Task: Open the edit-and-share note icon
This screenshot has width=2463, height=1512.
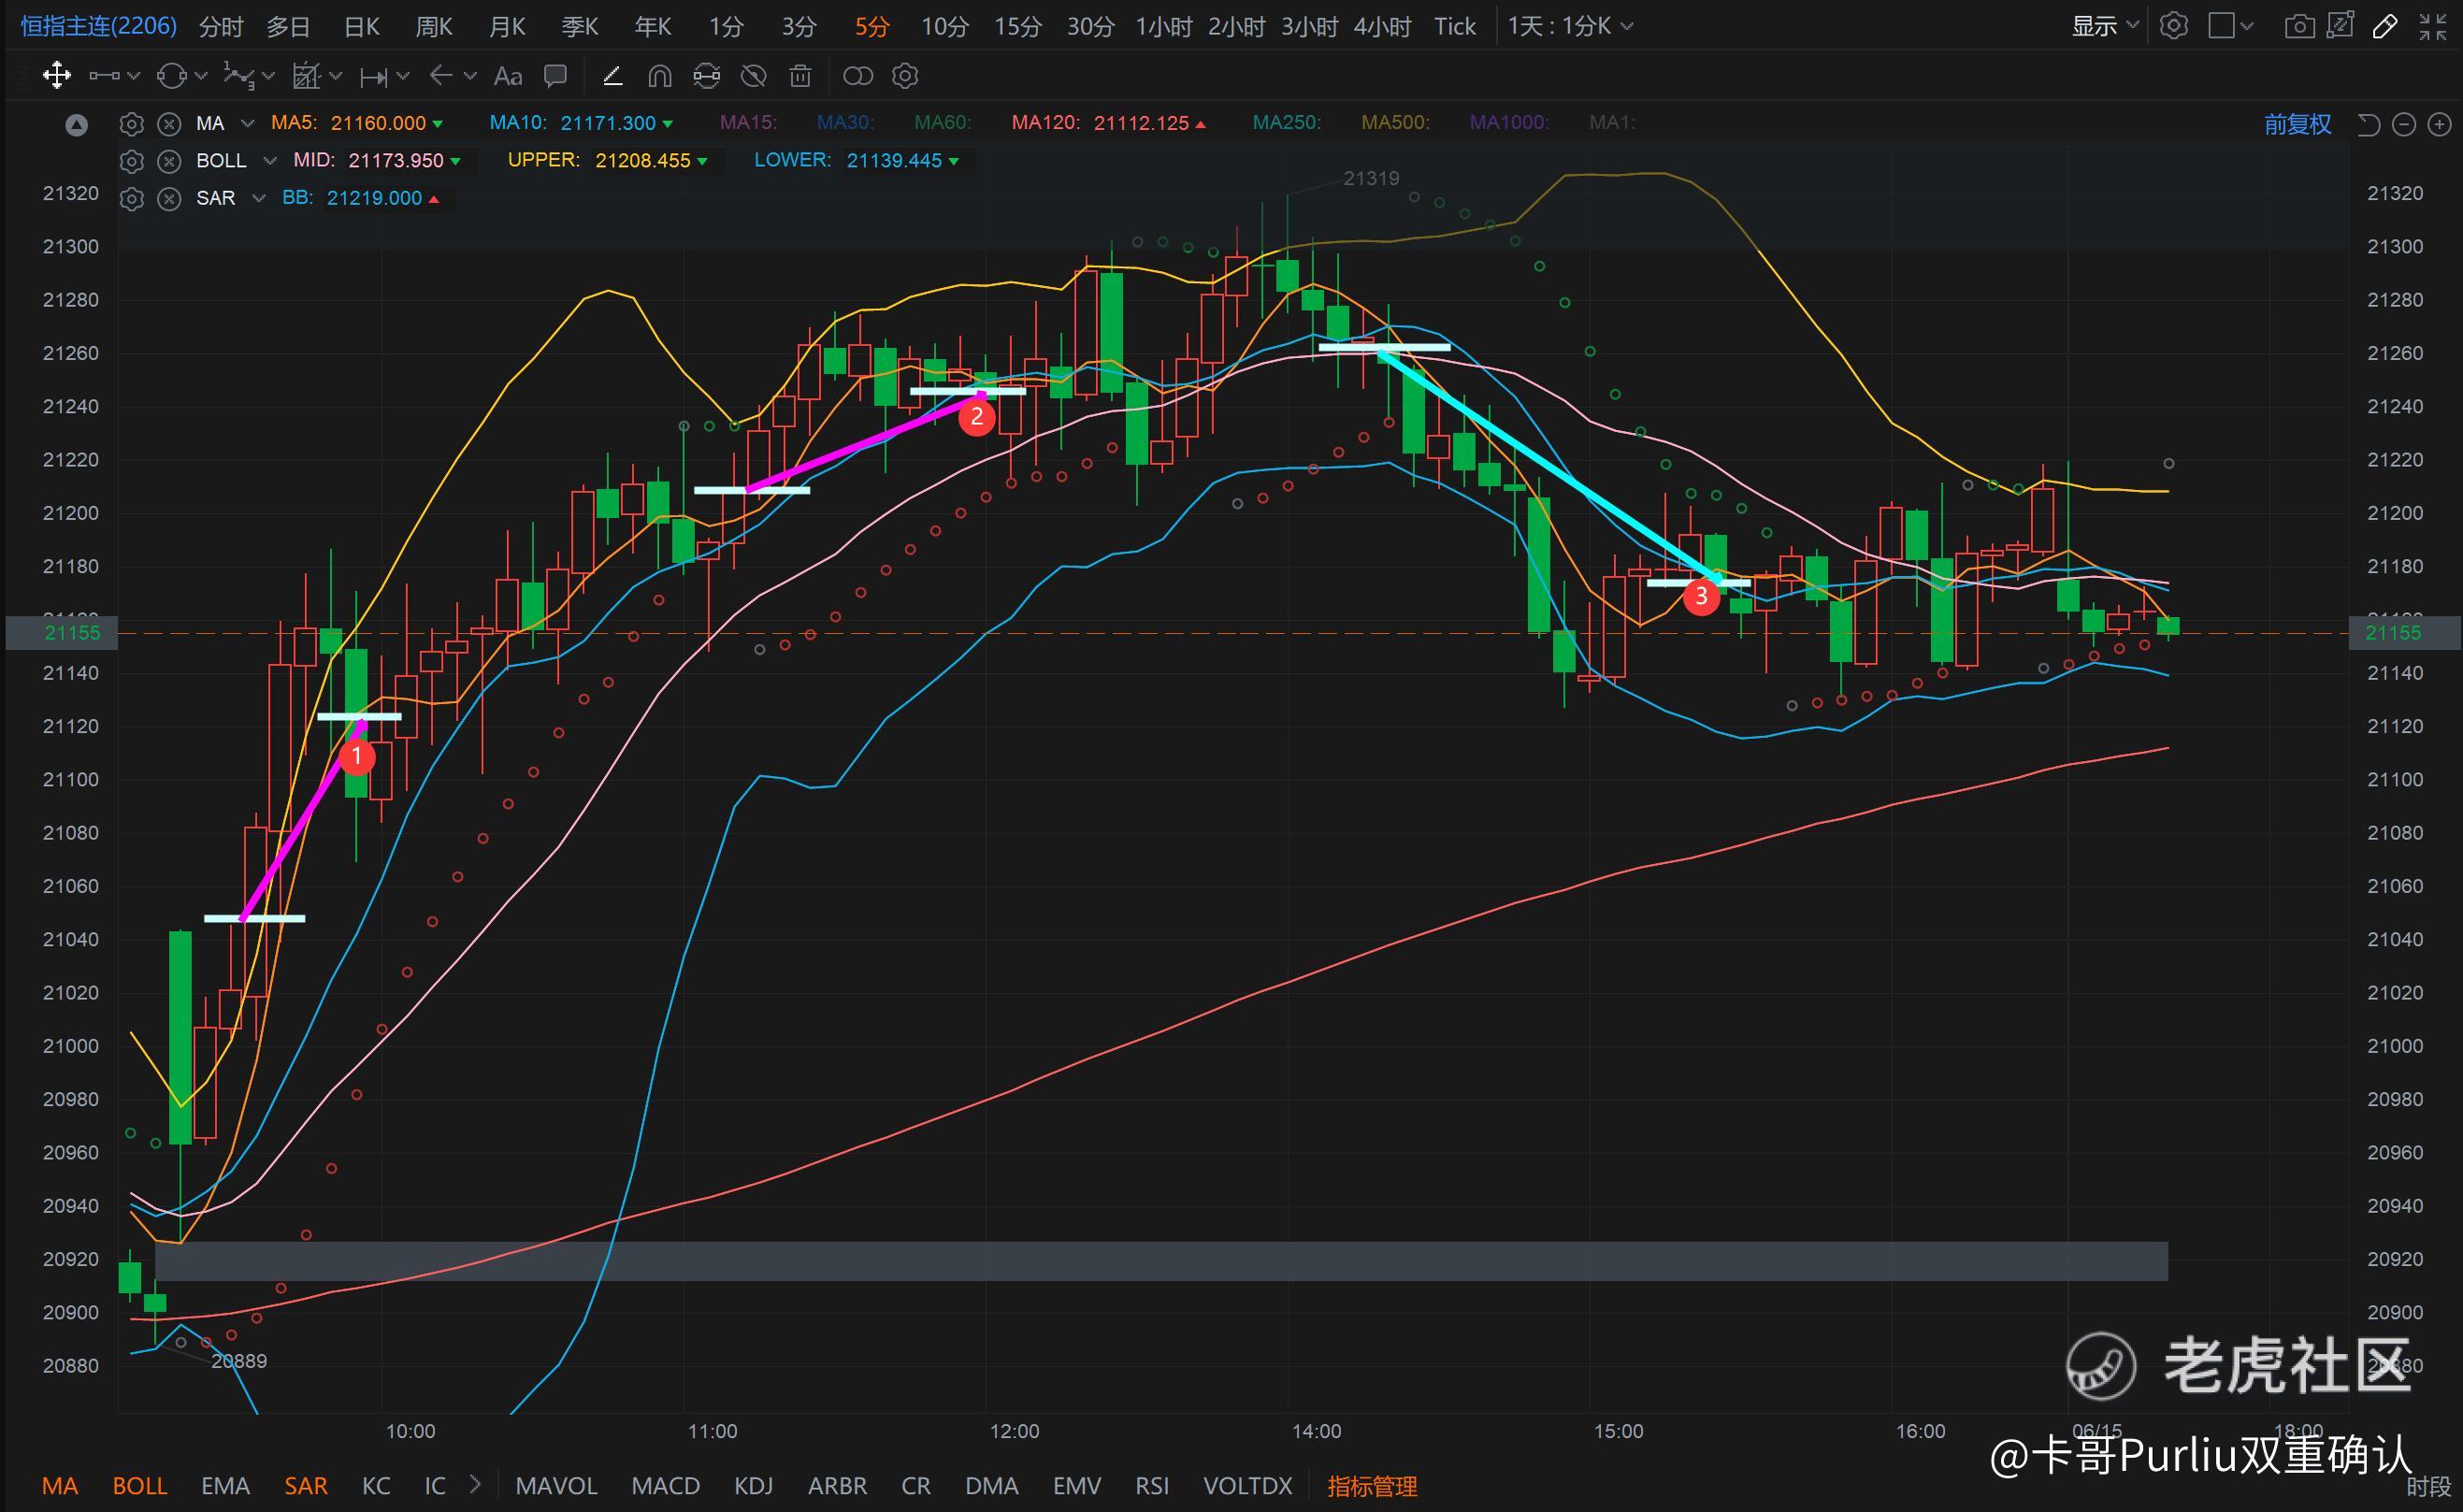Action: tap(2341, 26)
